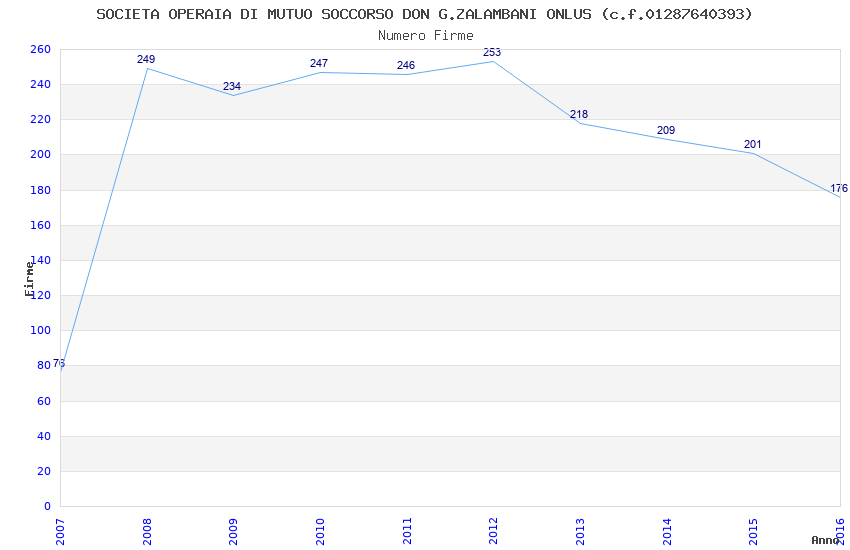
Task: Click the y-axis value 160
Action: coord(41,225)
